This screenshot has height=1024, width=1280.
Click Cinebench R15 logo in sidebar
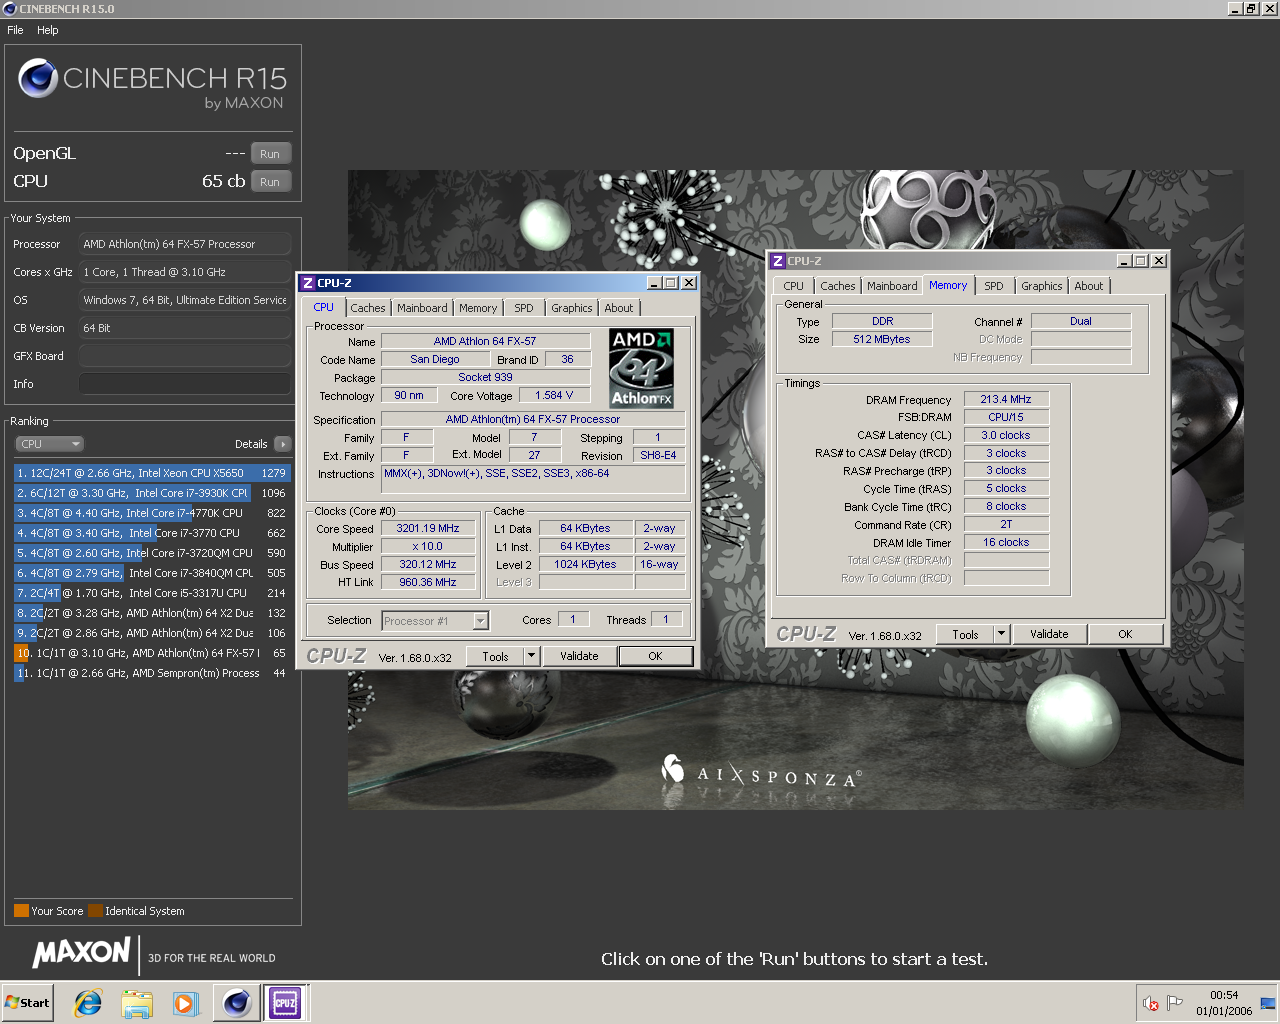point(152,83)
